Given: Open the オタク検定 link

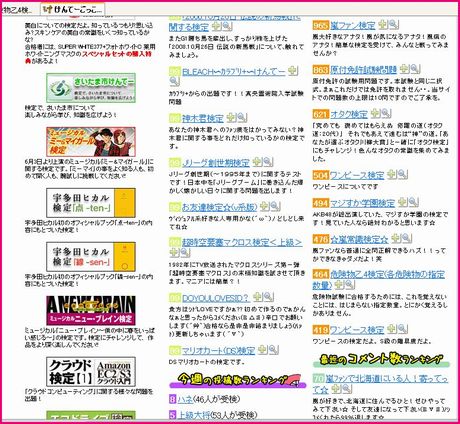Looking at the screenshot, I should click(x=349, y=114).
